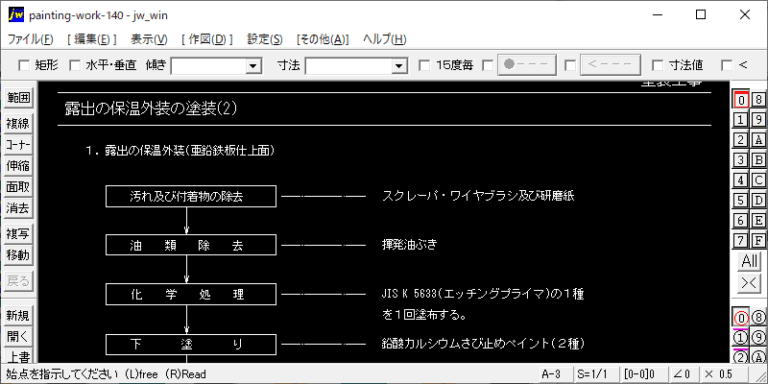Select the 範囲 (range) tool
The height and width of the screenshot is (384, 768).
(18, 98)
